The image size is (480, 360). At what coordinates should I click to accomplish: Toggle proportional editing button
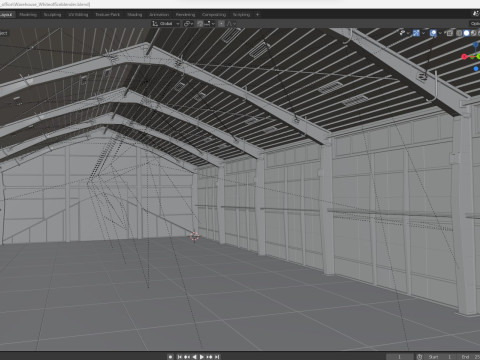point(221,24)
